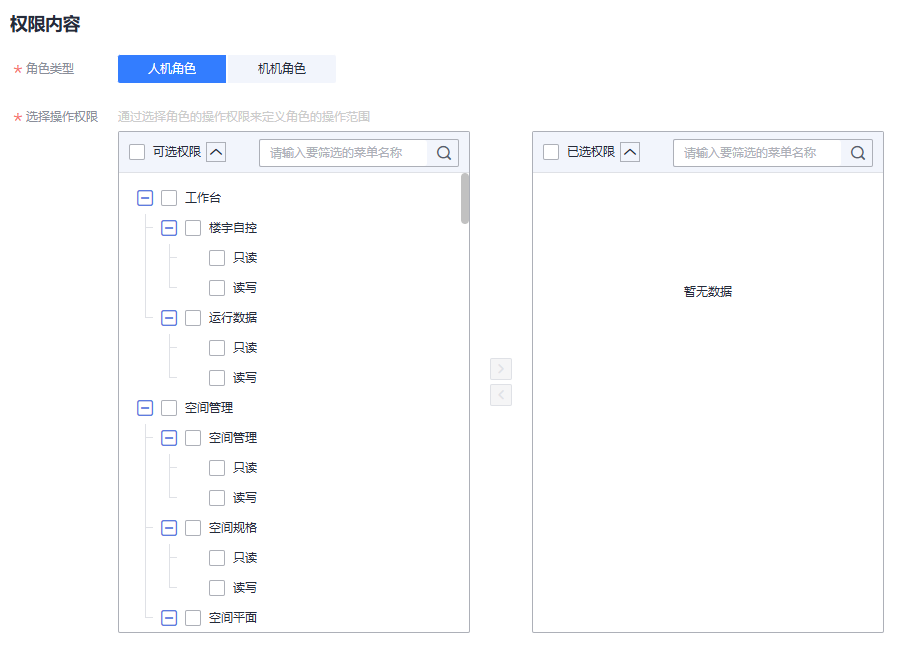Screen dimensions: 899x645
Task: Select the 人机角色 role type tab
Action: [x=172, y=69]
